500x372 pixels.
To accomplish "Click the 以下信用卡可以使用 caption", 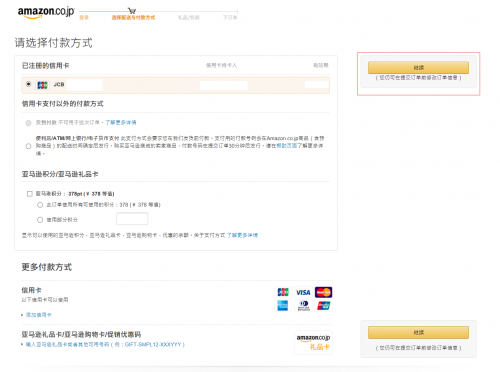I will [x=45, y=300].
